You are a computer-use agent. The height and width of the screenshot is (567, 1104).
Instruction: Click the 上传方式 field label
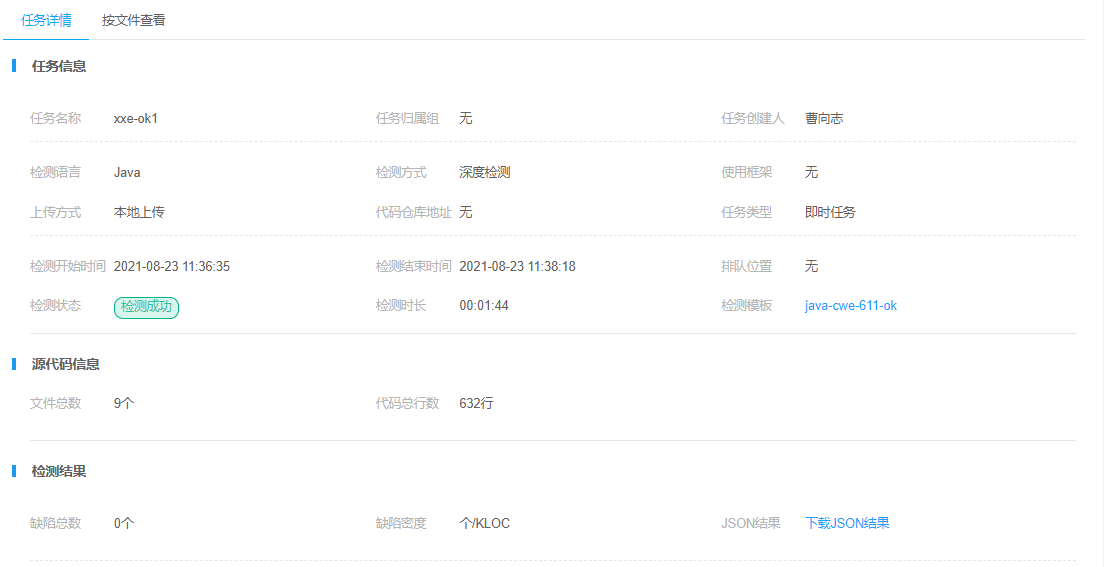[x=56, y=212]
